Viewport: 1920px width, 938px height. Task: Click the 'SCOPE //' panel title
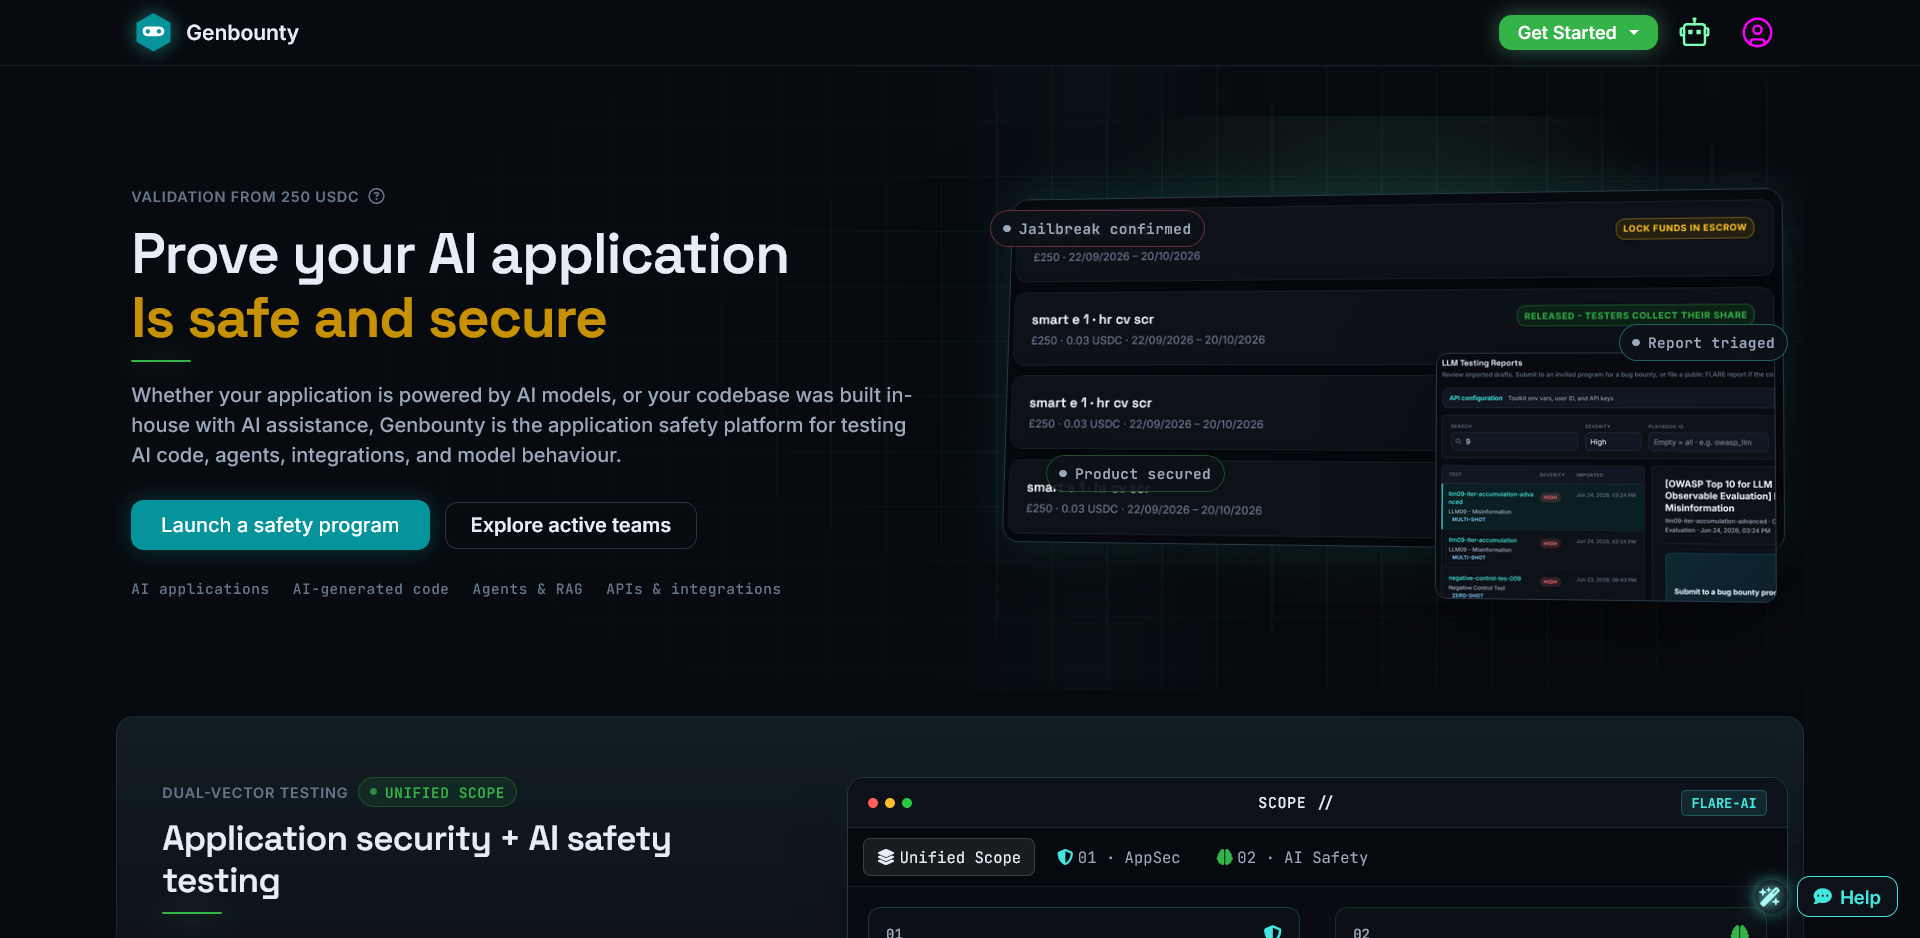[x=1295, y=803]
